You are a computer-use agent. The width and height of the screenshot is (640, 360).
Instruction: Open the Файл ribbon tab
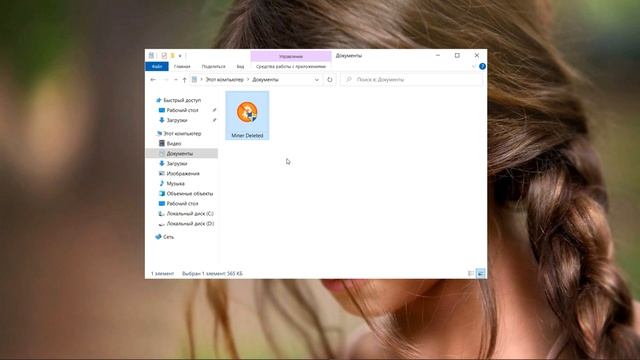click(x=157, y=67)
